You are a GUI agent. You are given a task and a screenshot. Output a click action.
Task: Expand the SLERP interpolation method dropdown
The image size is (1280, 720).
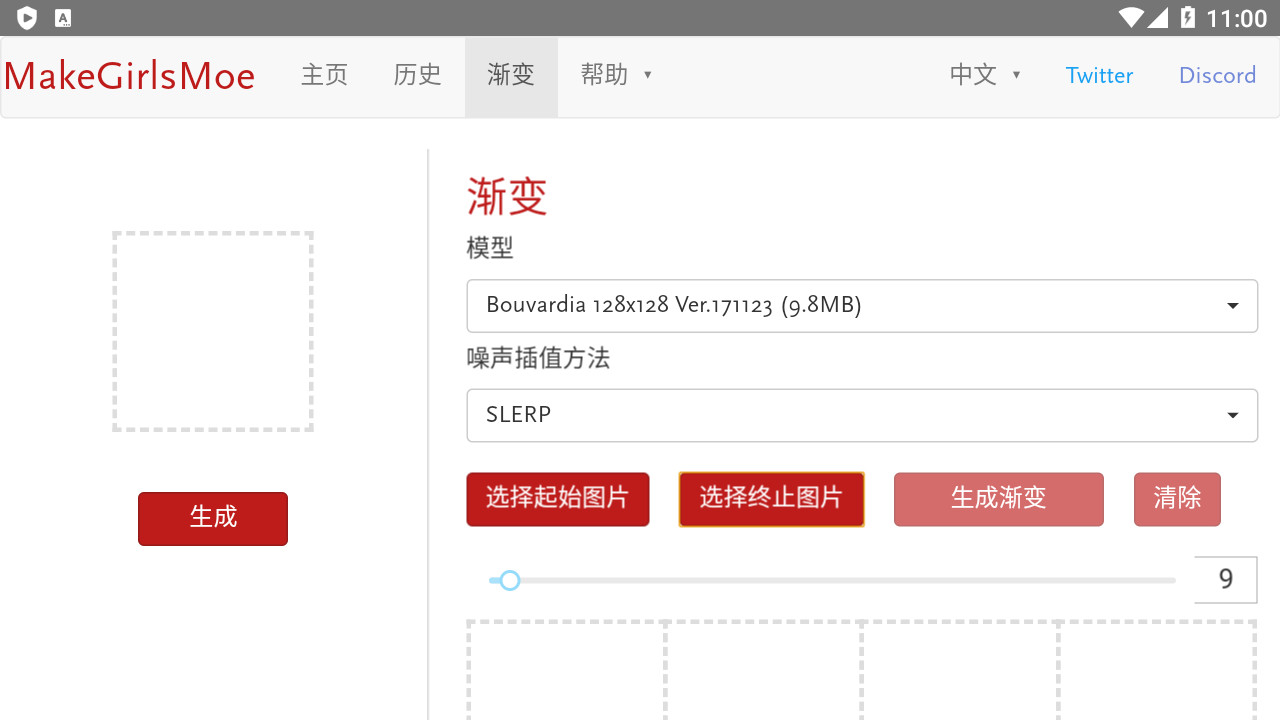tap(861, 415)
